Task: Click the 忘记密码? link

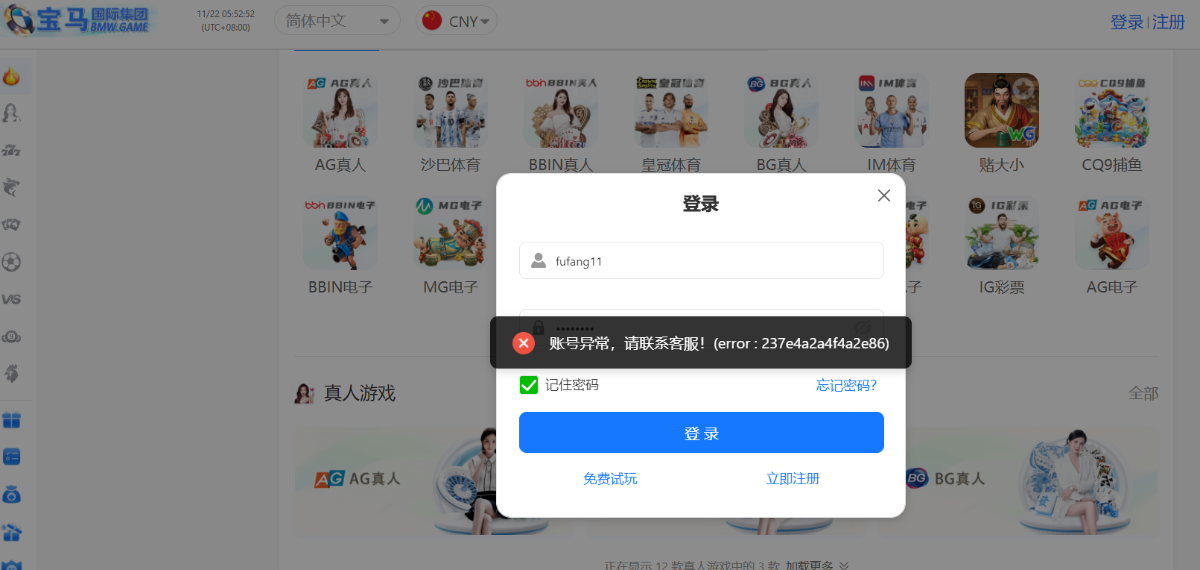Action: 846,385
